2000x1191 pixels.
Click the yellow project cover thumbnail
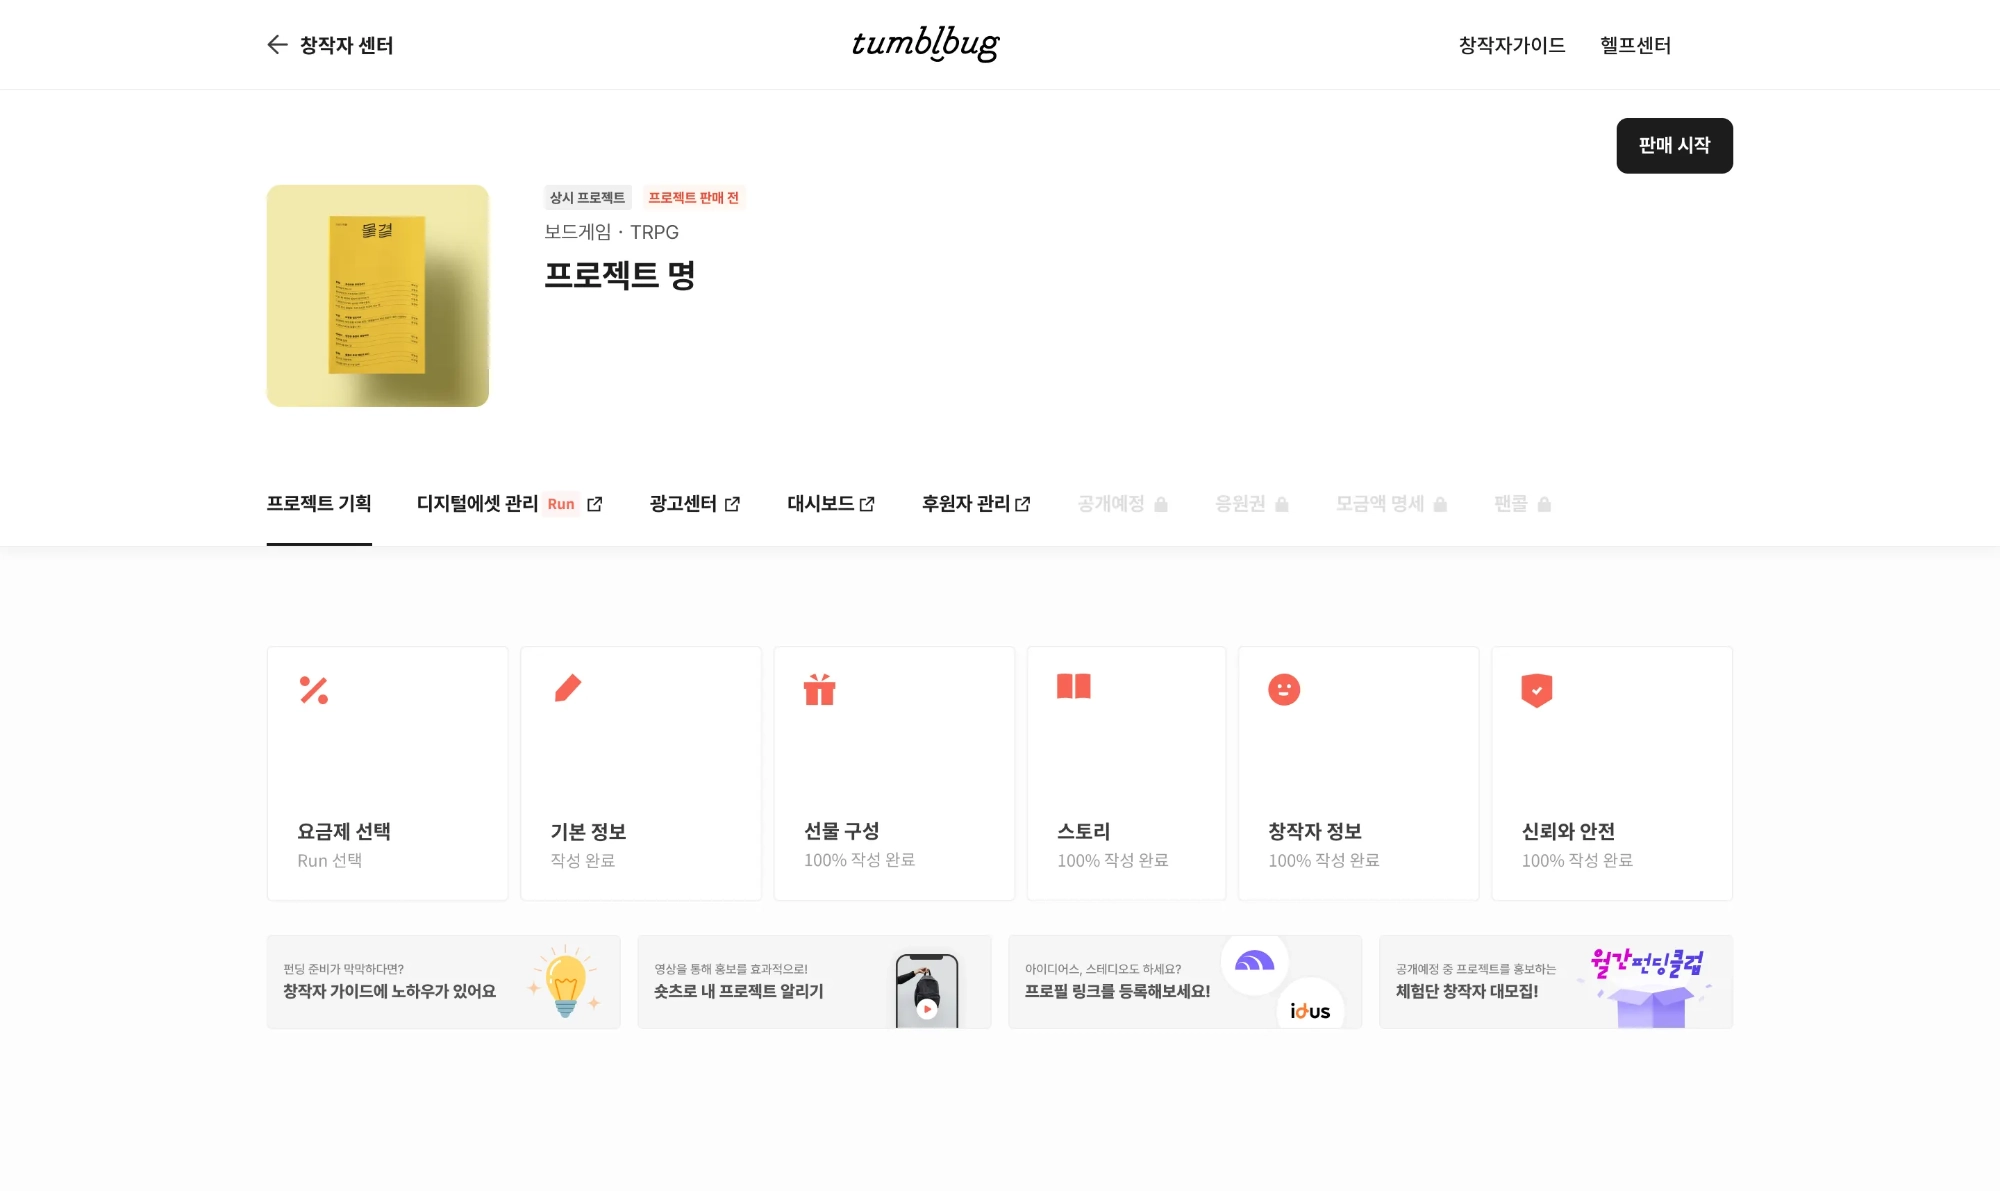click(x=377, y=295)
